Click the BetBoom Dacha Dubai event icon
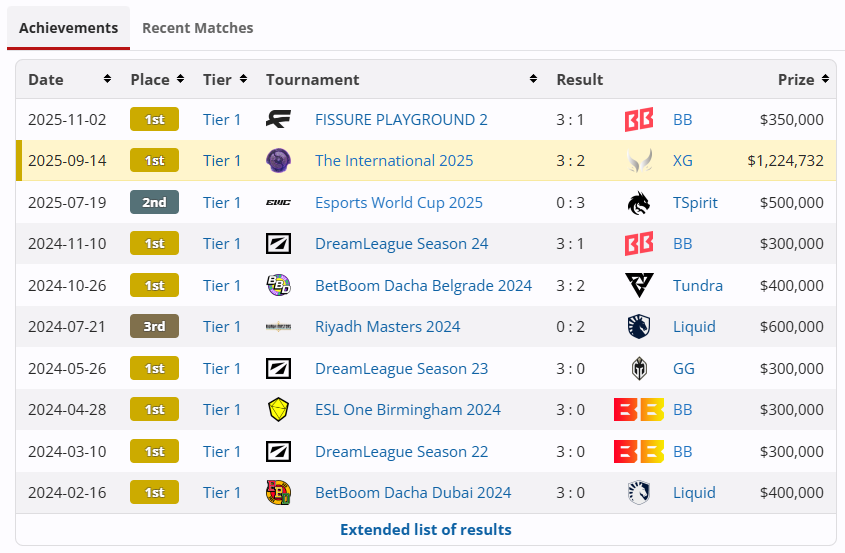This screenshot has height=553, width=845. pyautogui.click(x=278, y=492)
